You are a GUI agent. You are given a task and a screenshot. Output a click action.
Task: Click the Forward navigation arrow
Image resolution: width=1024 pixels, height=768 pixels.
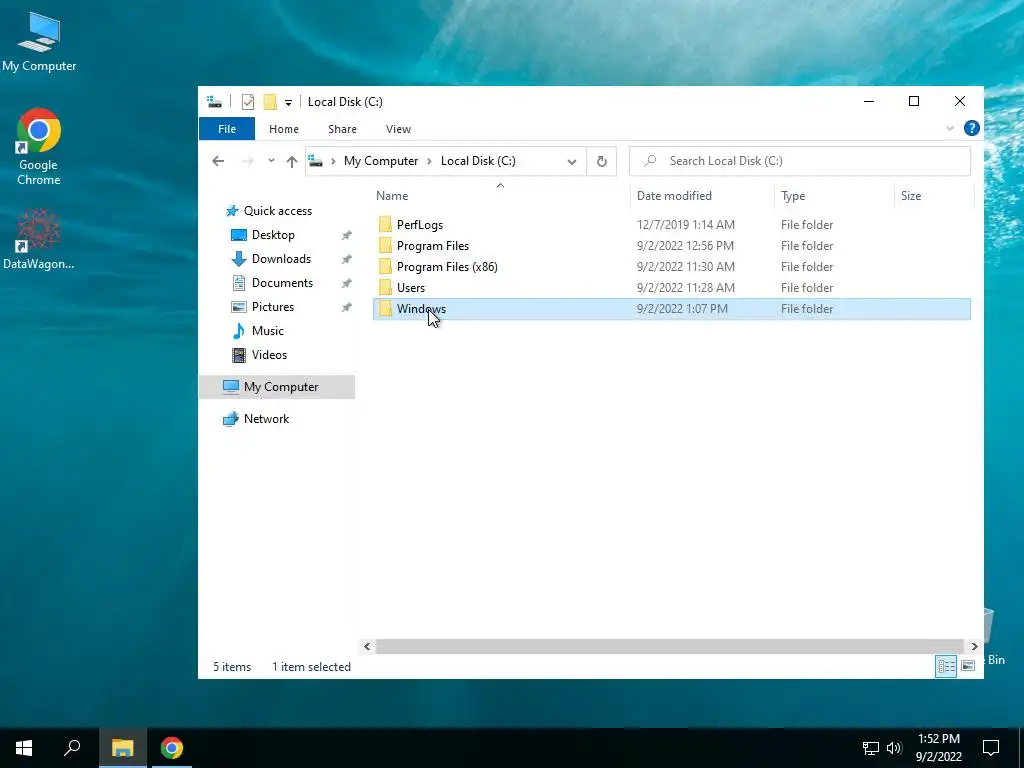point(248,161)
